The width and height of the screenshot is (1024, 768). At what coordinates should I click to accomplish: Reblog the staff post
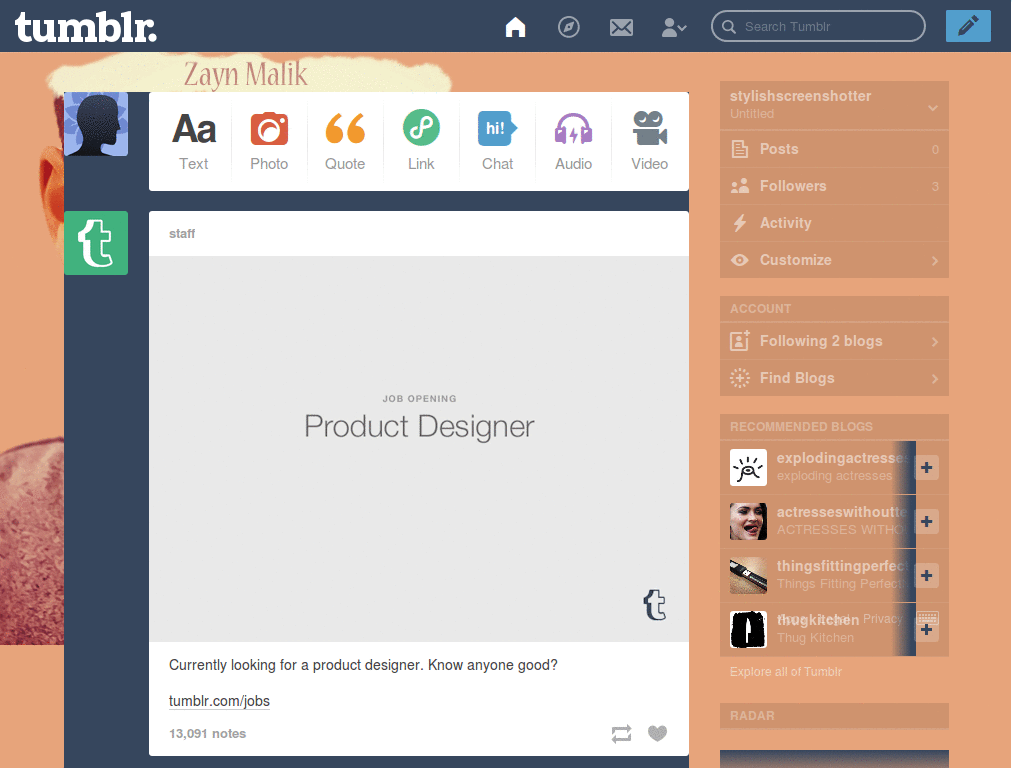pos(621,733)
